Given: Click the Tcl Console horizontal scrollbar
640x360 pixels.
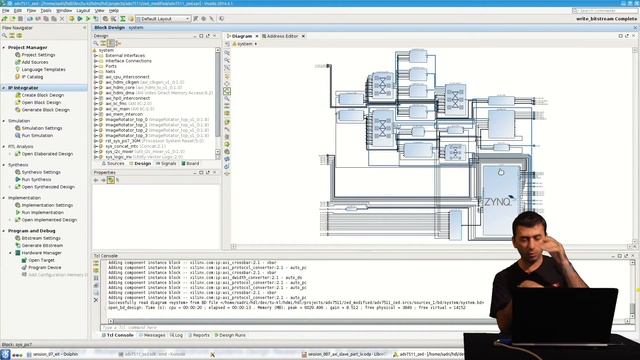Looking at the screenshot, I should click(302, 321).
